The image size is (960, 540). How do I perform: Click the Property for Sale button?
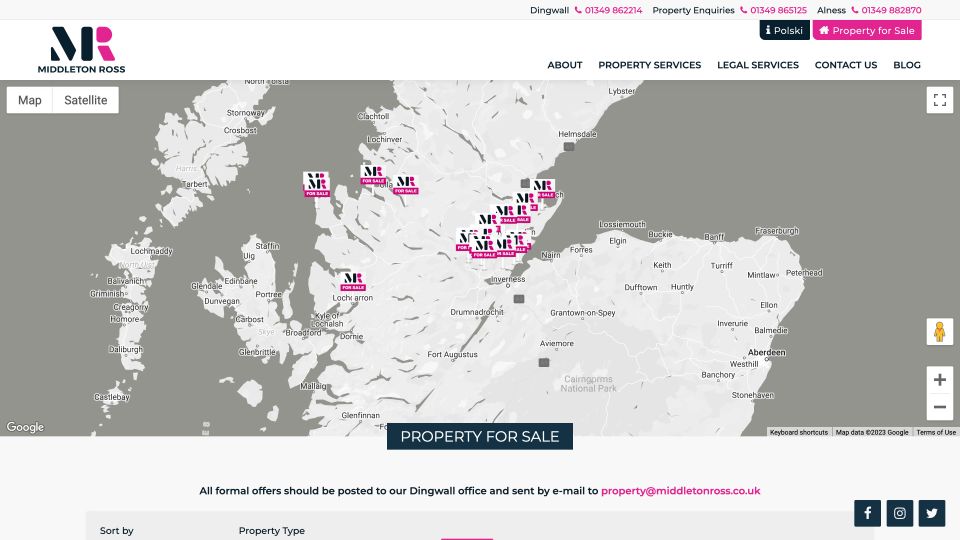(x=866, y=30)
